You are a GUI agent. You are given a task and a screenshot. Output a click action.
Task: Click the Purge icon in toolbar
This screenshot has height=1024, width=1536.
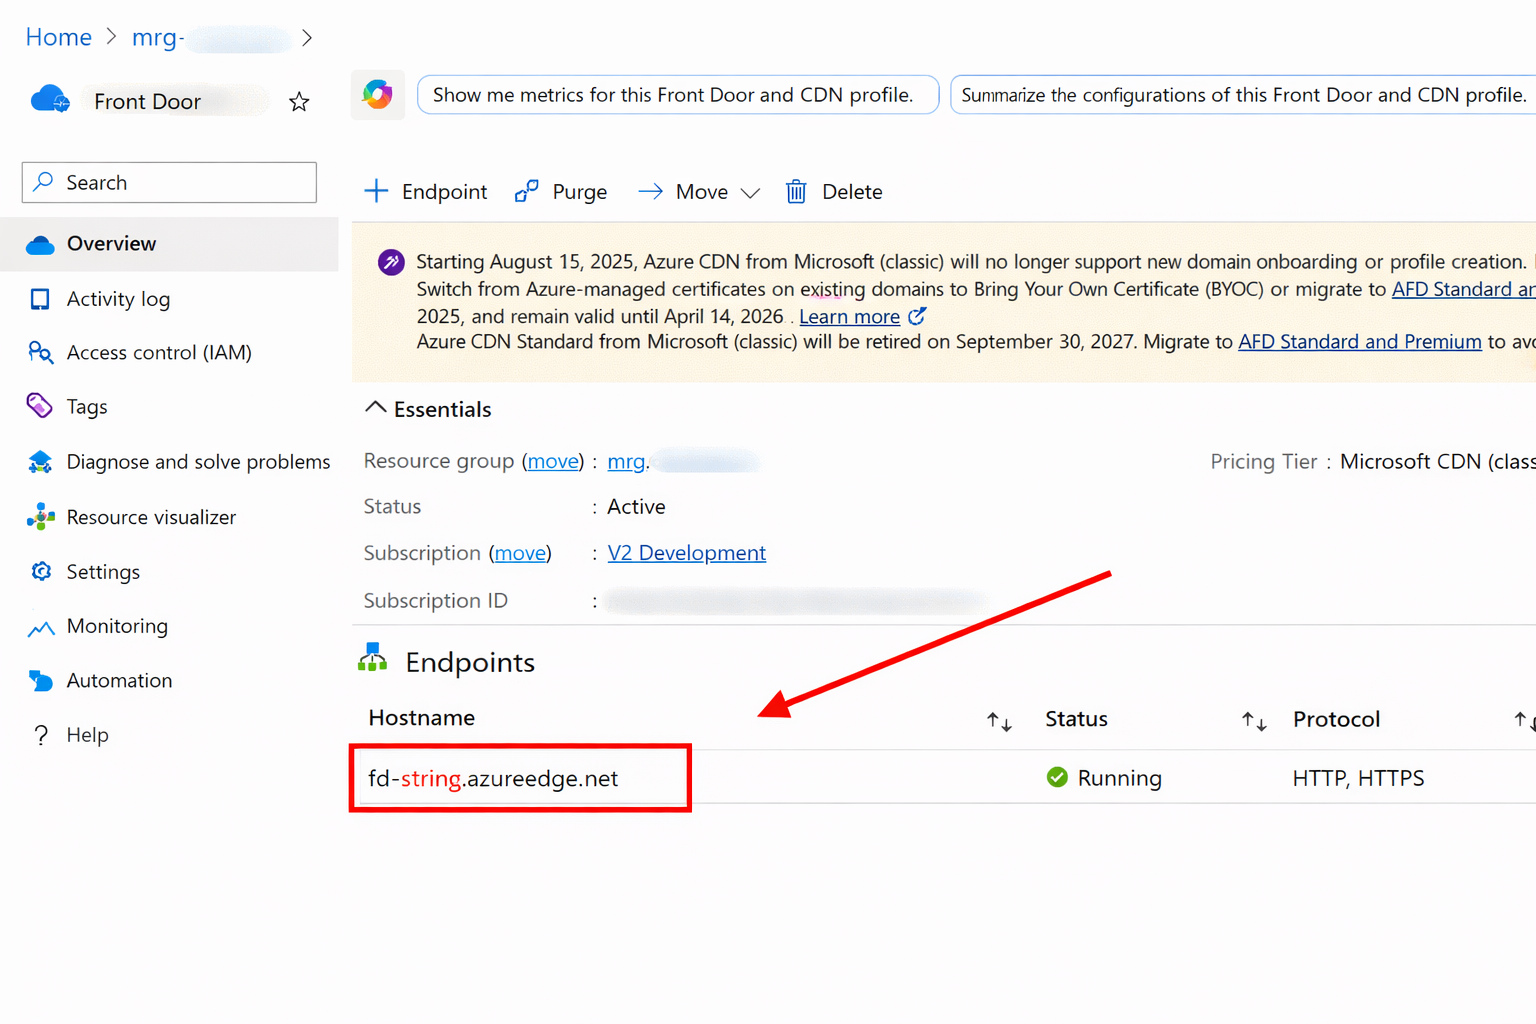527,191
